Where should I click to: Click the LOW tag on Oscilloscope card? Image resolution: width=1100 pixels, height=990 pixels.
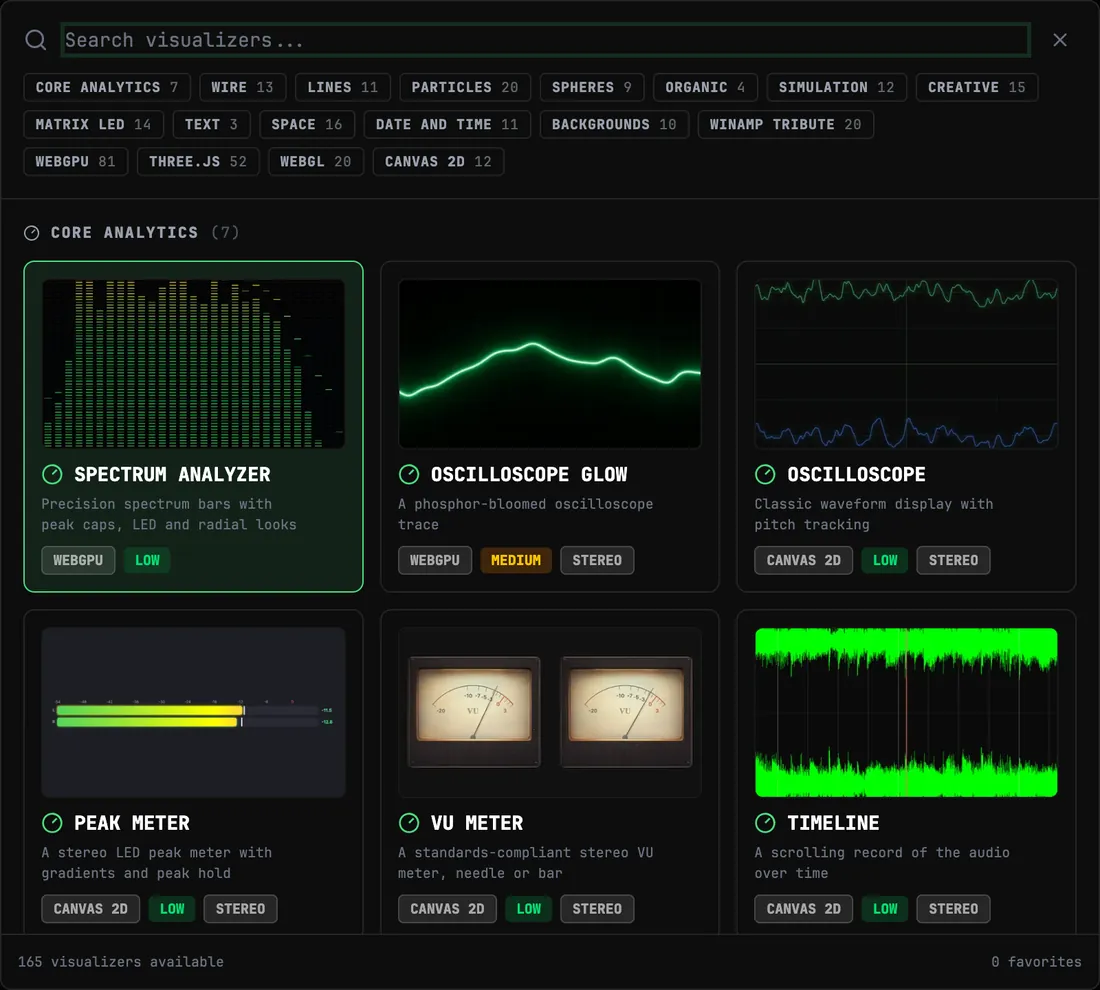(x=885, y=560)
